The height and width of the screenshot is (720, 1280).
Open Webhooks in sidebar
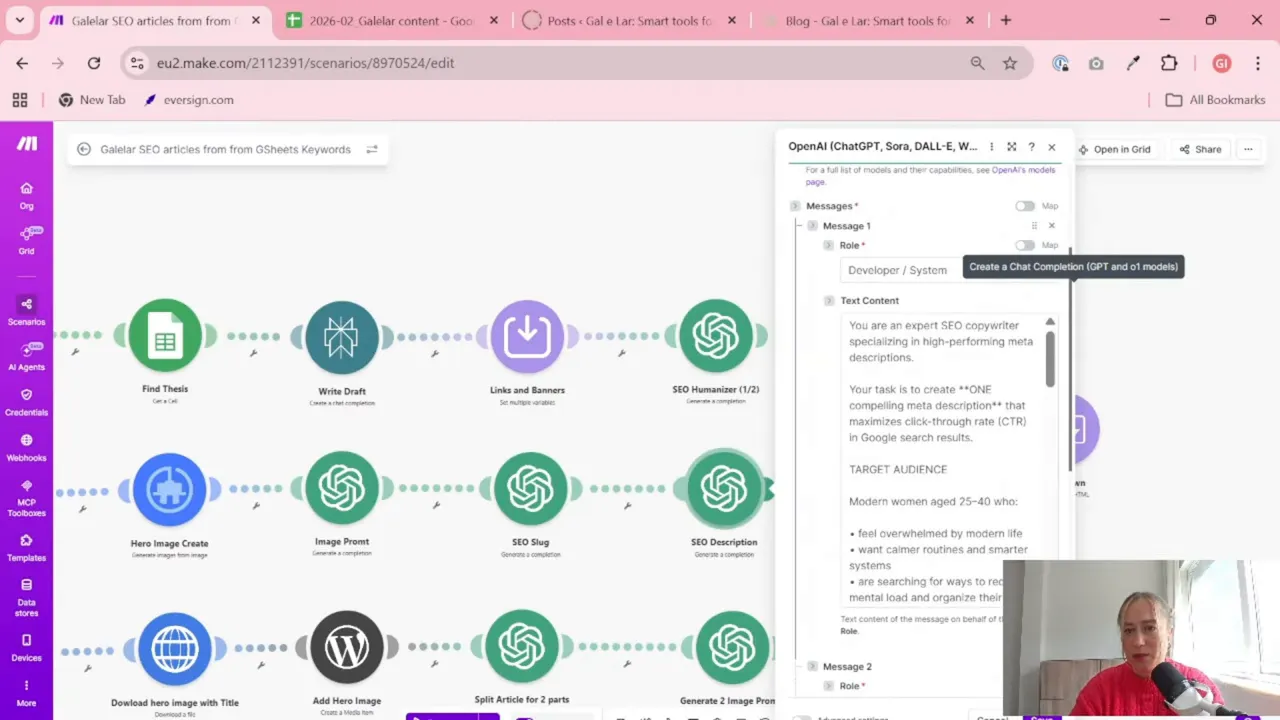coord(26,447)
